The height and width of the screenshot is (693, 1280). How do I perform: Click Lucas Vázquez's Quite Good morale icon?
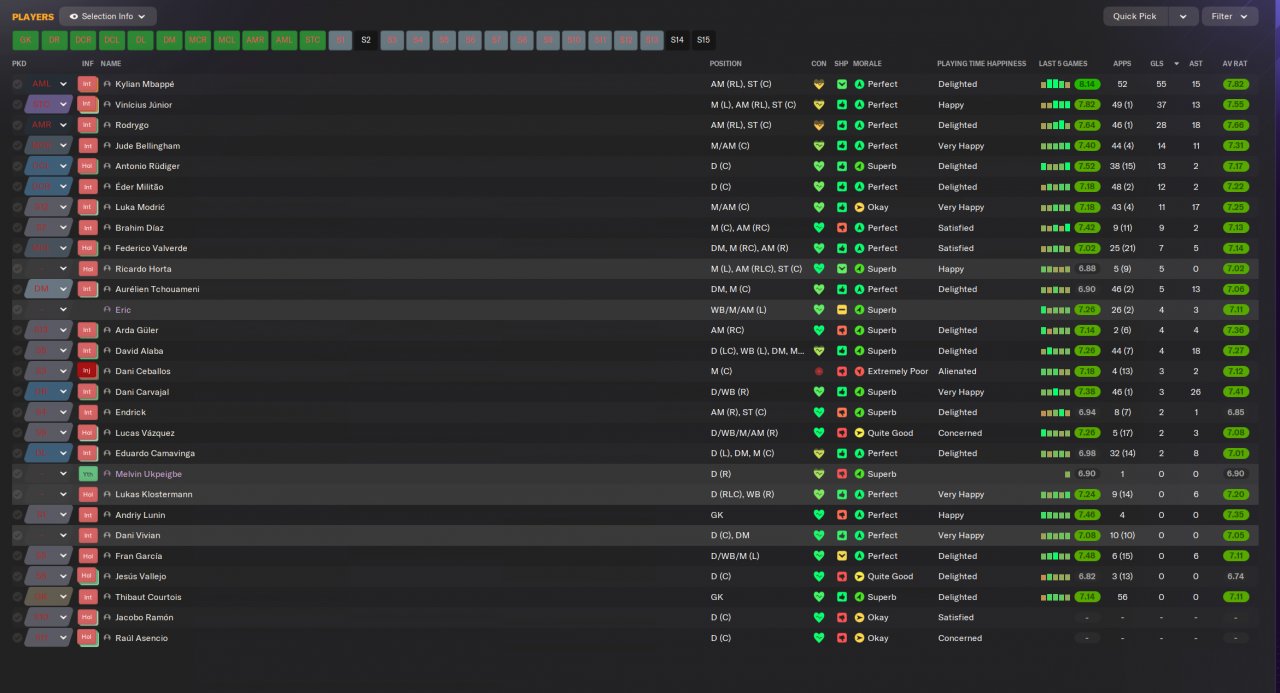859,433
